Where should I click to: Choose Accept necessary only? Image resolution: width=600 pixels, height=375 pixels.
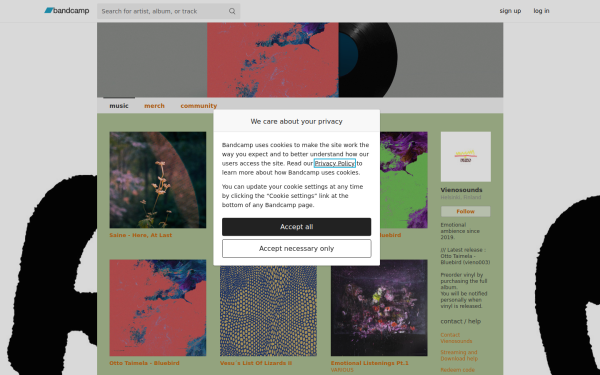coord(297,249)
